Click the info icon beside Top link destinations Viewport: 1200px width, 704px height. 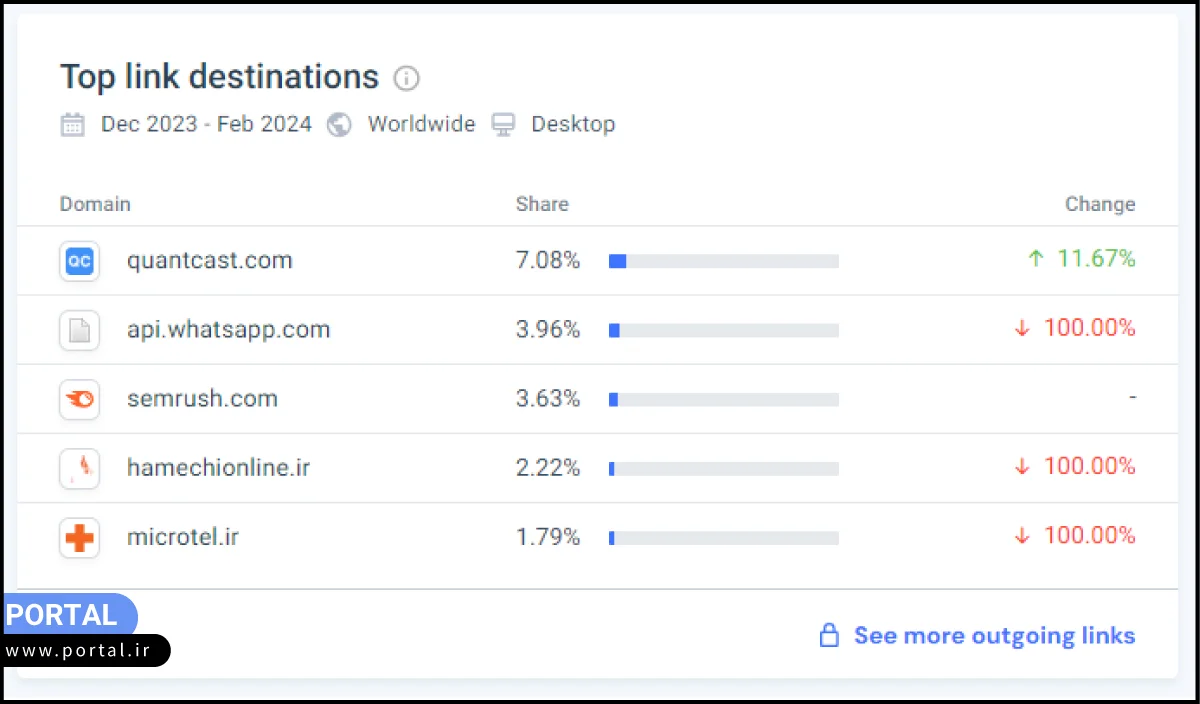[x=406, y=78]
